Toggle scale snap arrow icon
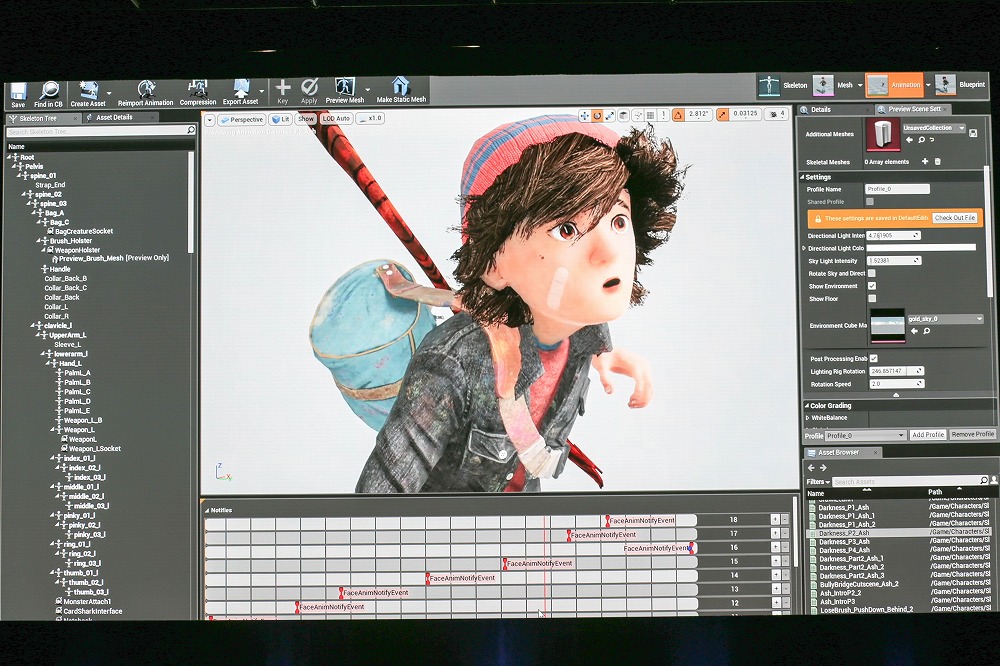 click(x=723, y=114)
